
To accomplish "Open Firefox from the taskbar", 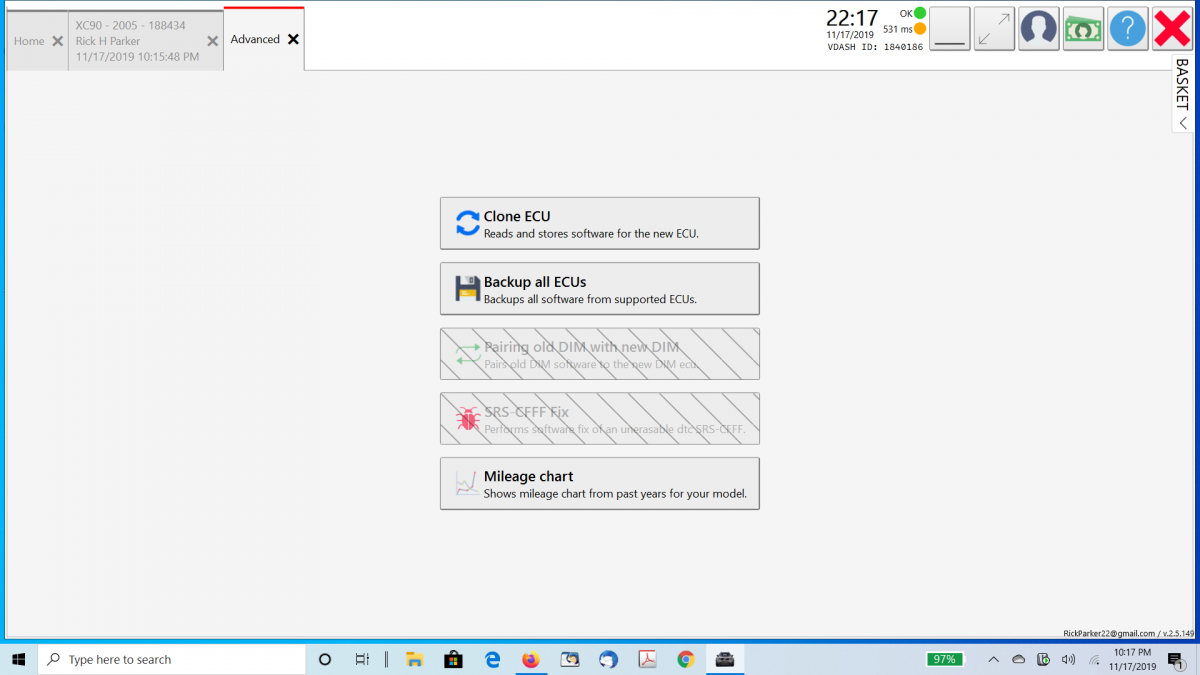I will (x=530, y=659).
